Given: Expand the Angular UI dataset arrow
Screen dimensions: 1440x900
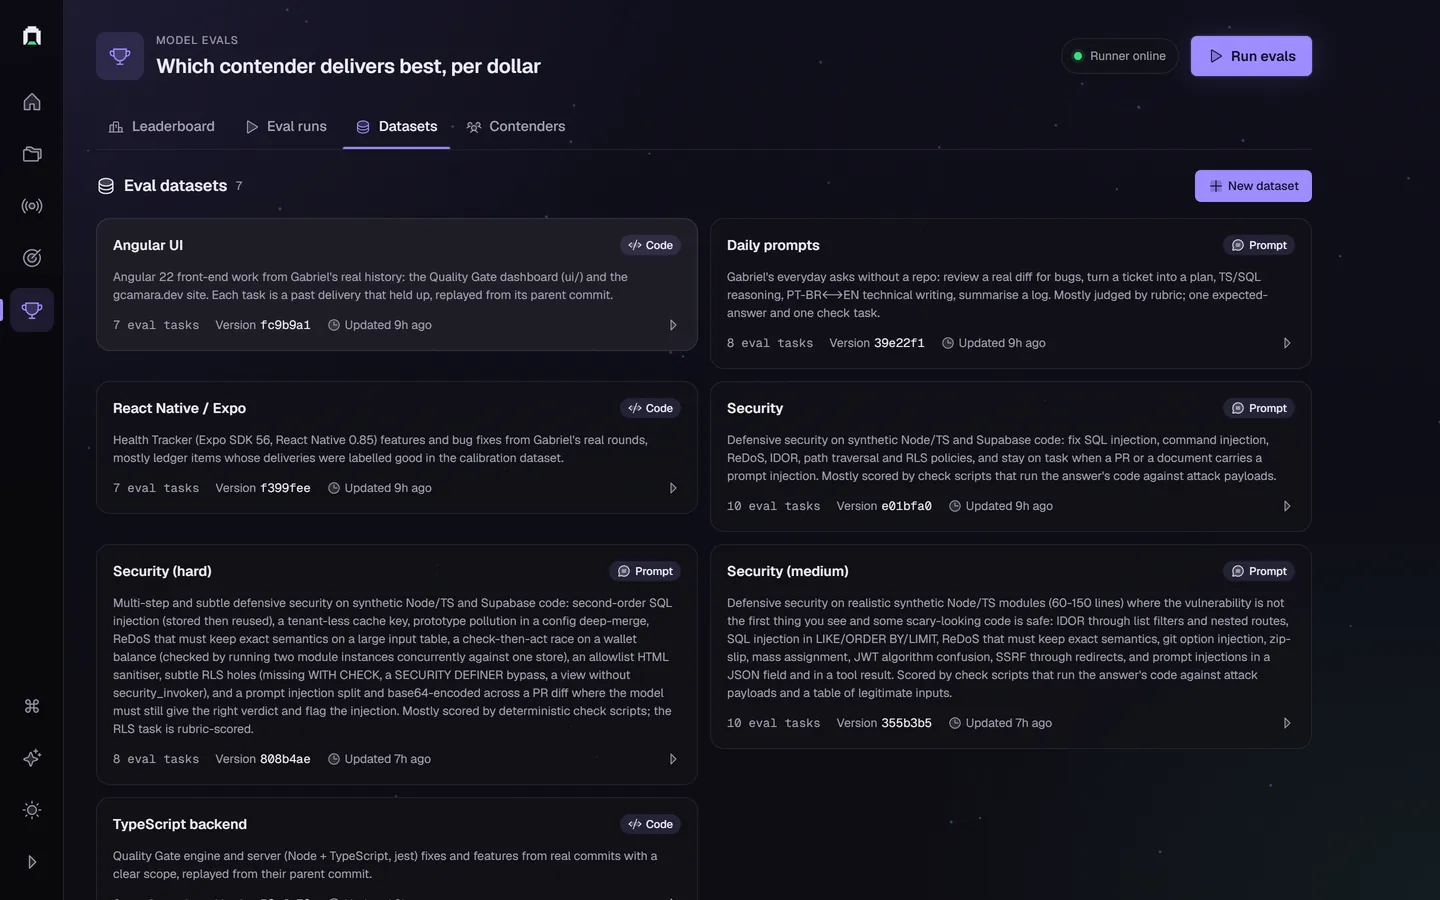Looking at the screenshot, I should point(673,325).
